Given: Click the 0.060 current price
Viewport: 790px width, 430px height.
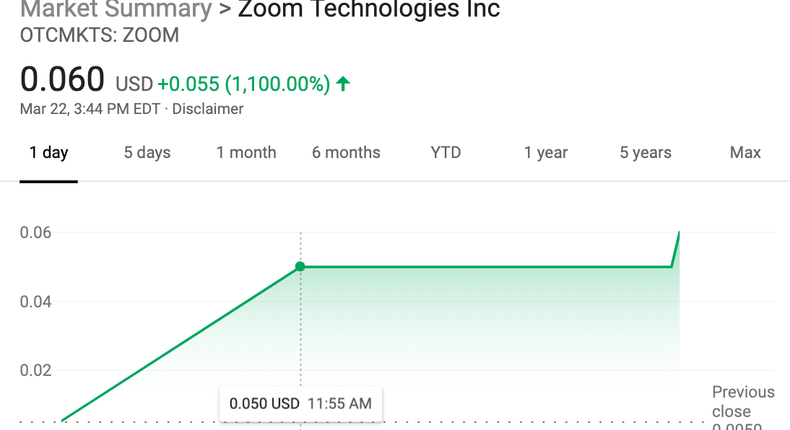Looking at the screenshot, I should pyautogui.click(x=62, y=79).
